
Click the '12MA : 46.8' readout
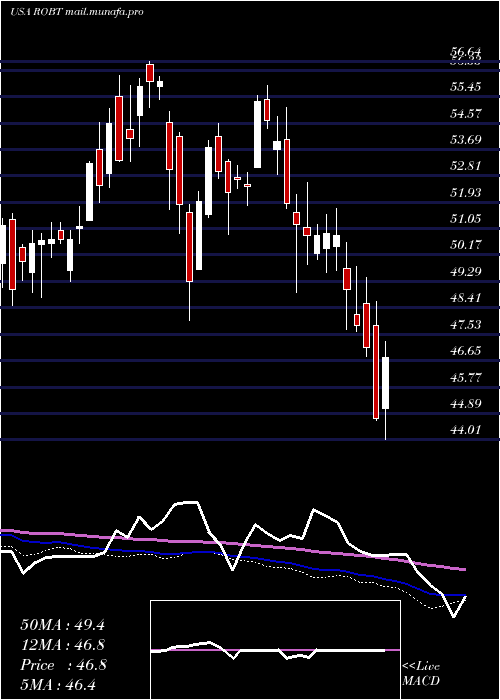tap(62, 645)
